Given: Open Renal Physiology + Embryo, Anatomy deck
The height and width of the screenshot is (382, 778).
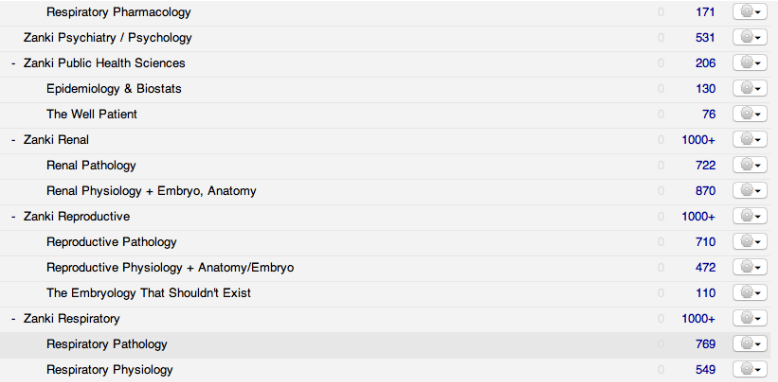Looking at the screenshot, I should pyautogui.click(x=151, y=191).
